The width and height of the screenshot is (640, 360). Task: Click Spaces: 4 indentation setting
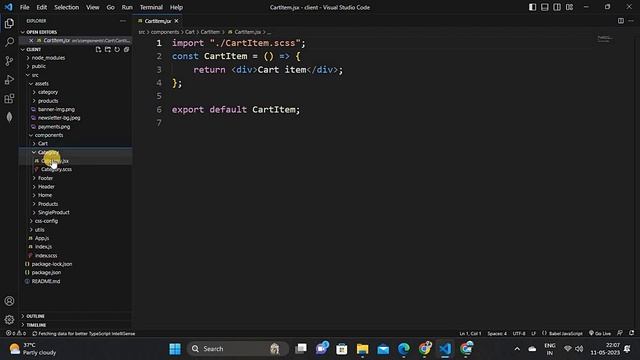(x=497, y=333)
